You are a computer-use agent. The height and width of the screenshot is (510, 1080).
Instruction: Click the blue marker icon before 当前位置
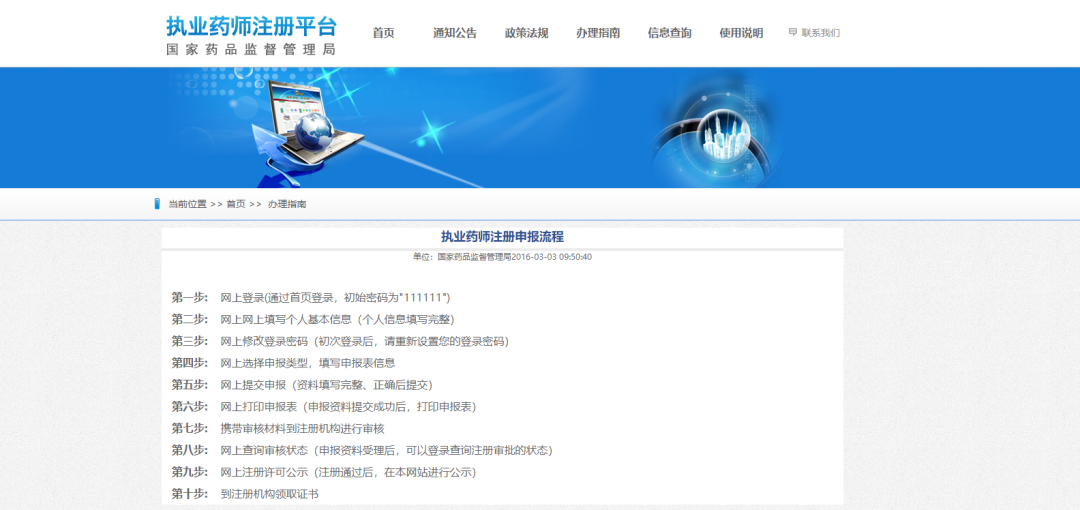[x=157, y=204]
